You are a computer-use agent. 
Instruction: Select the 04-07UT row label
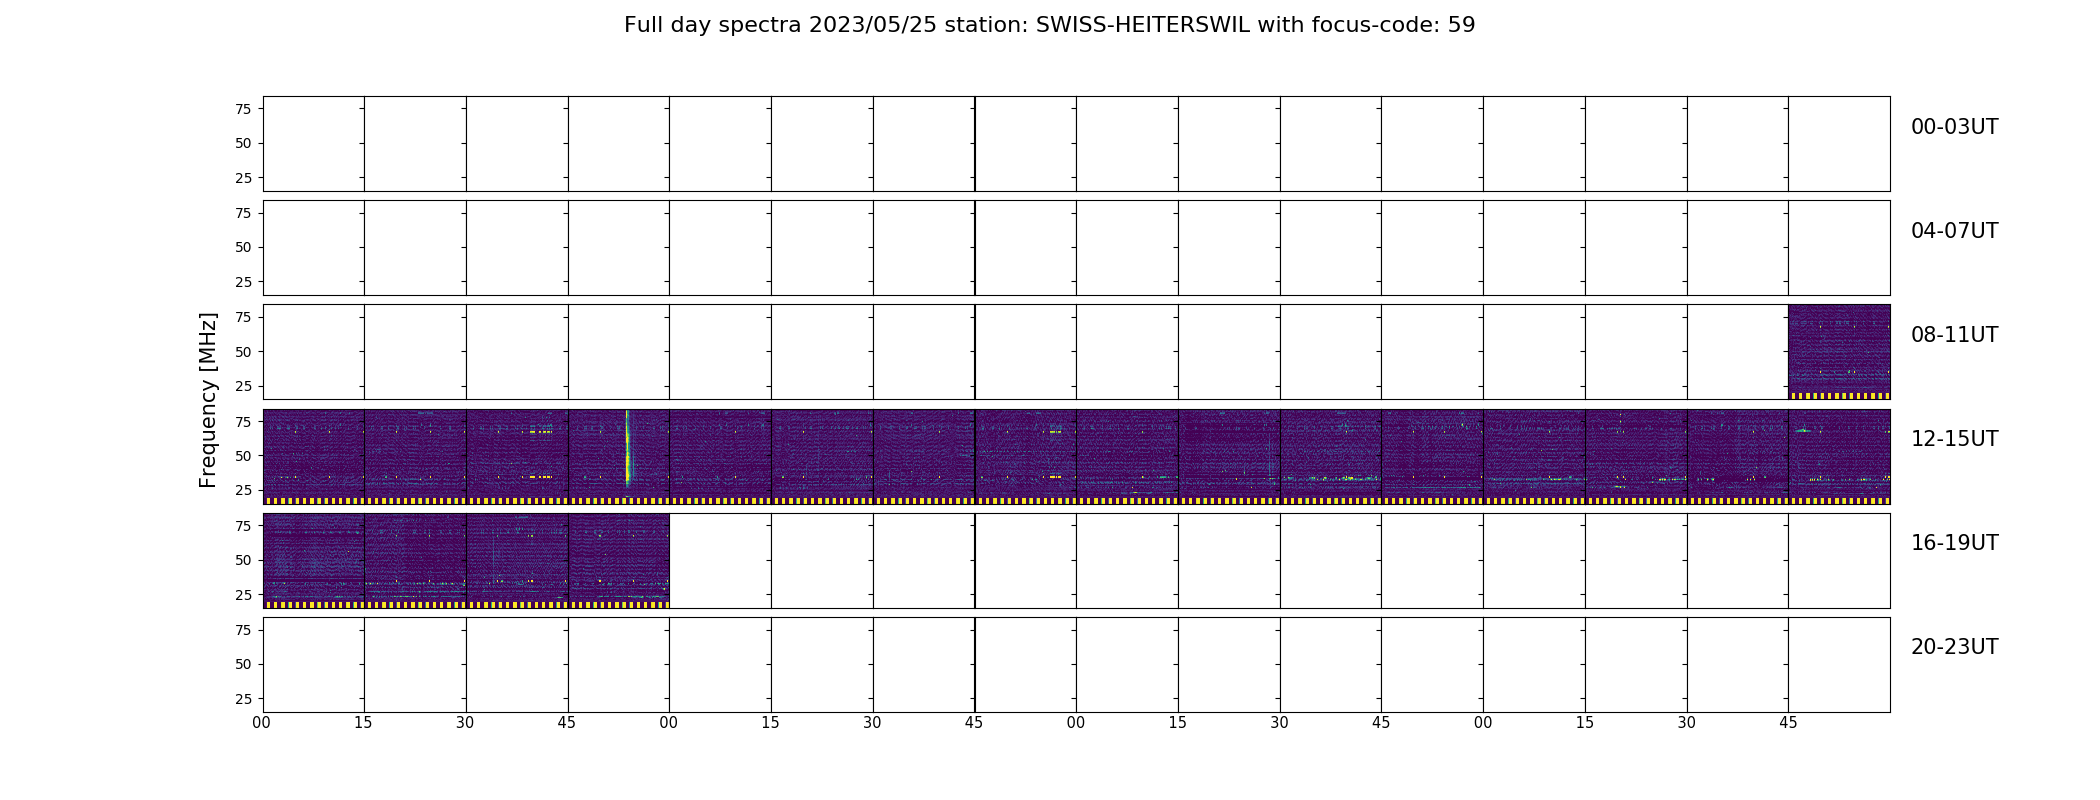tap(1954, 231)
